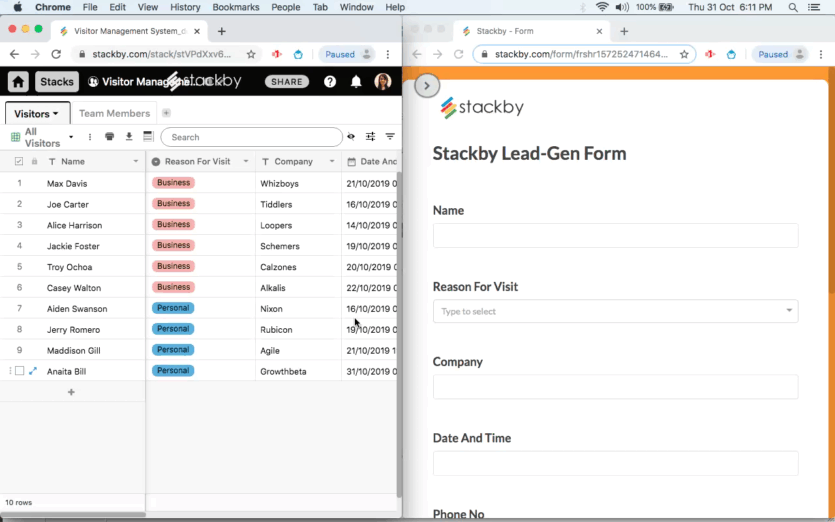Screen dimensions: 835x522
Task: Click the table Search field
Action: coord(251,137)
